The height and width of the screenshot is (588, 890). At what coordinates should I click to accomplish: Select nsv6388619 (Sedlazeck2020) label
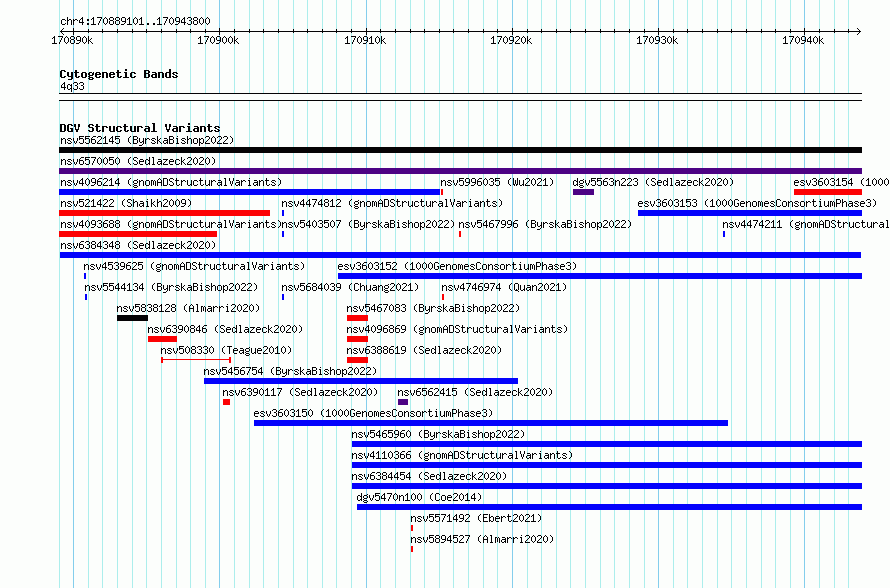pyautogui.click(x=424, y=350)
